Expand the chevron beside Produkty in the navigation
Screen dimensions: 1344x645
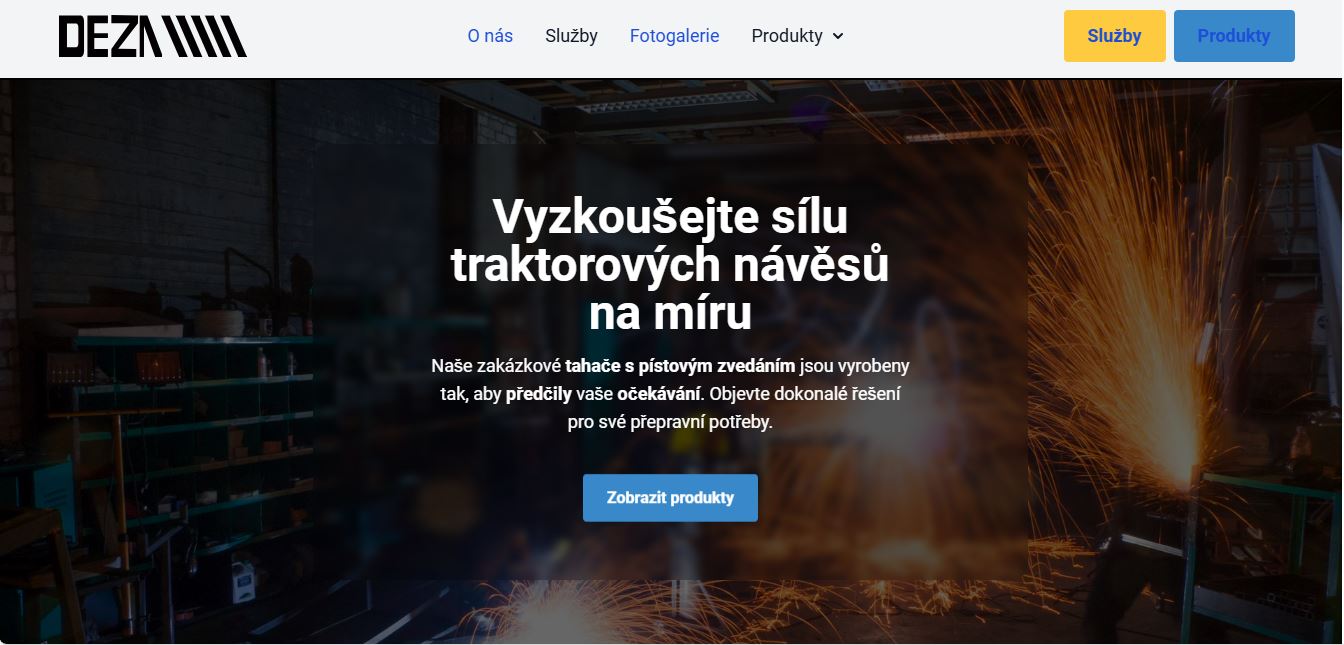point(838,36)
